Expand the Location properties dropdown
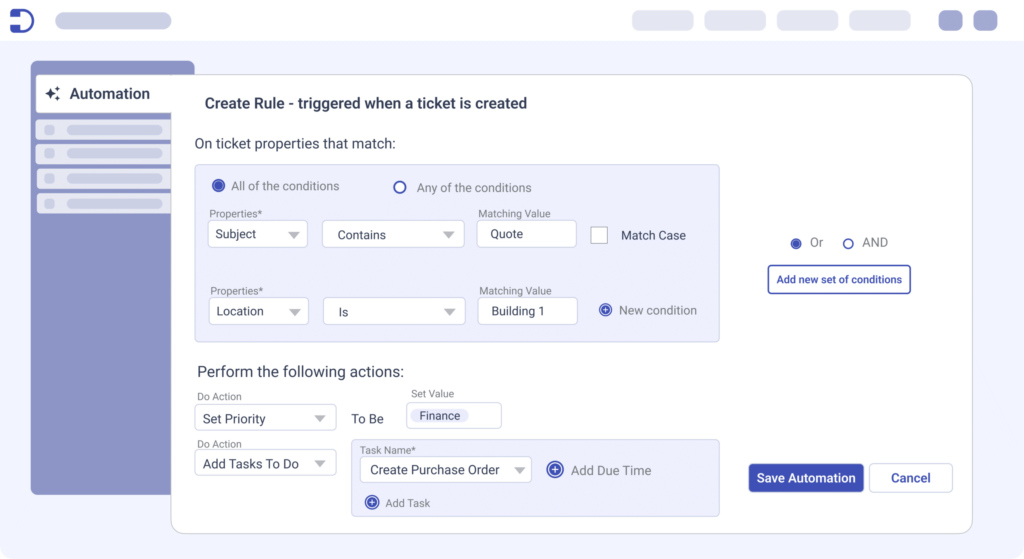 click(259, 312)
